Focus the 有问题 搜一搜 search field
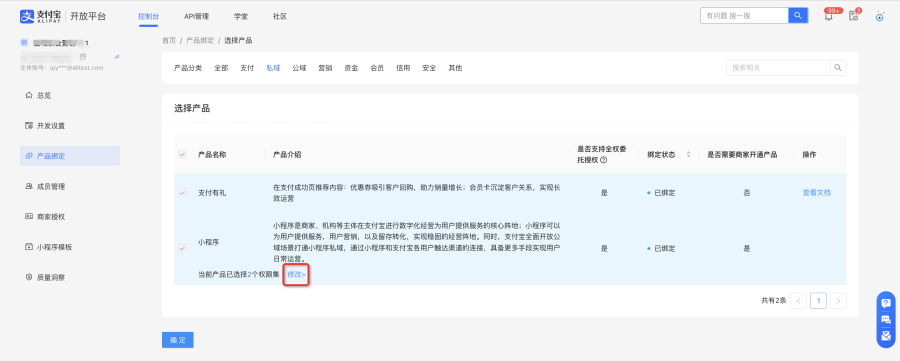The image size is (900, 361). click(x=744, y=15)
